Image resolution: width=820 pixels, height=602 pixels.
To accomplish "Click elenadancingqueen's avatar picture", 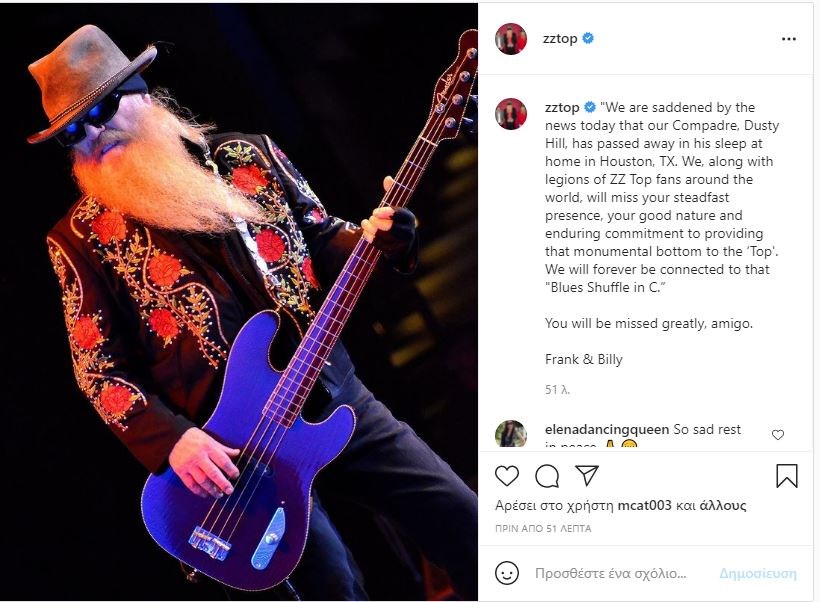I will 511,434.
